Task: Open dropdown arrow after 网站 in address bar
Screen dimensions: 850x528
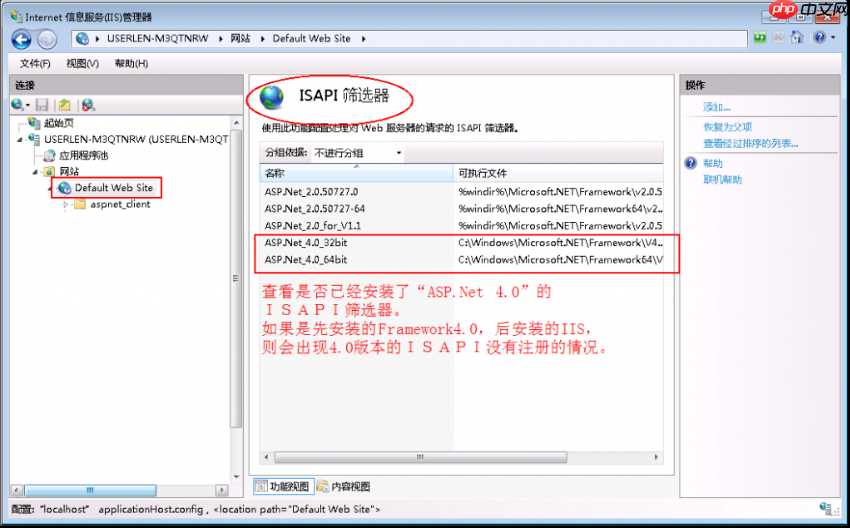Action: (262, 38)
